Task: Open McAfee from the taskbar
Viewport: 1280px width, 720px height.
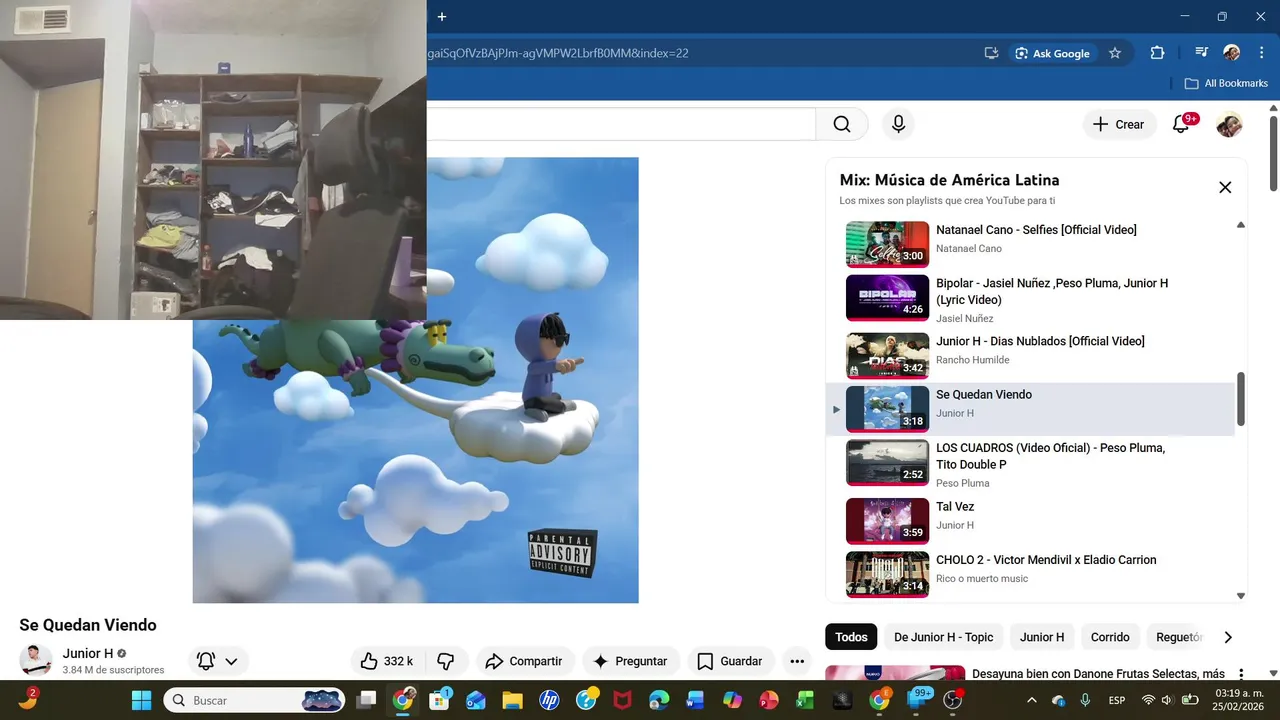Action: (622, 700)
